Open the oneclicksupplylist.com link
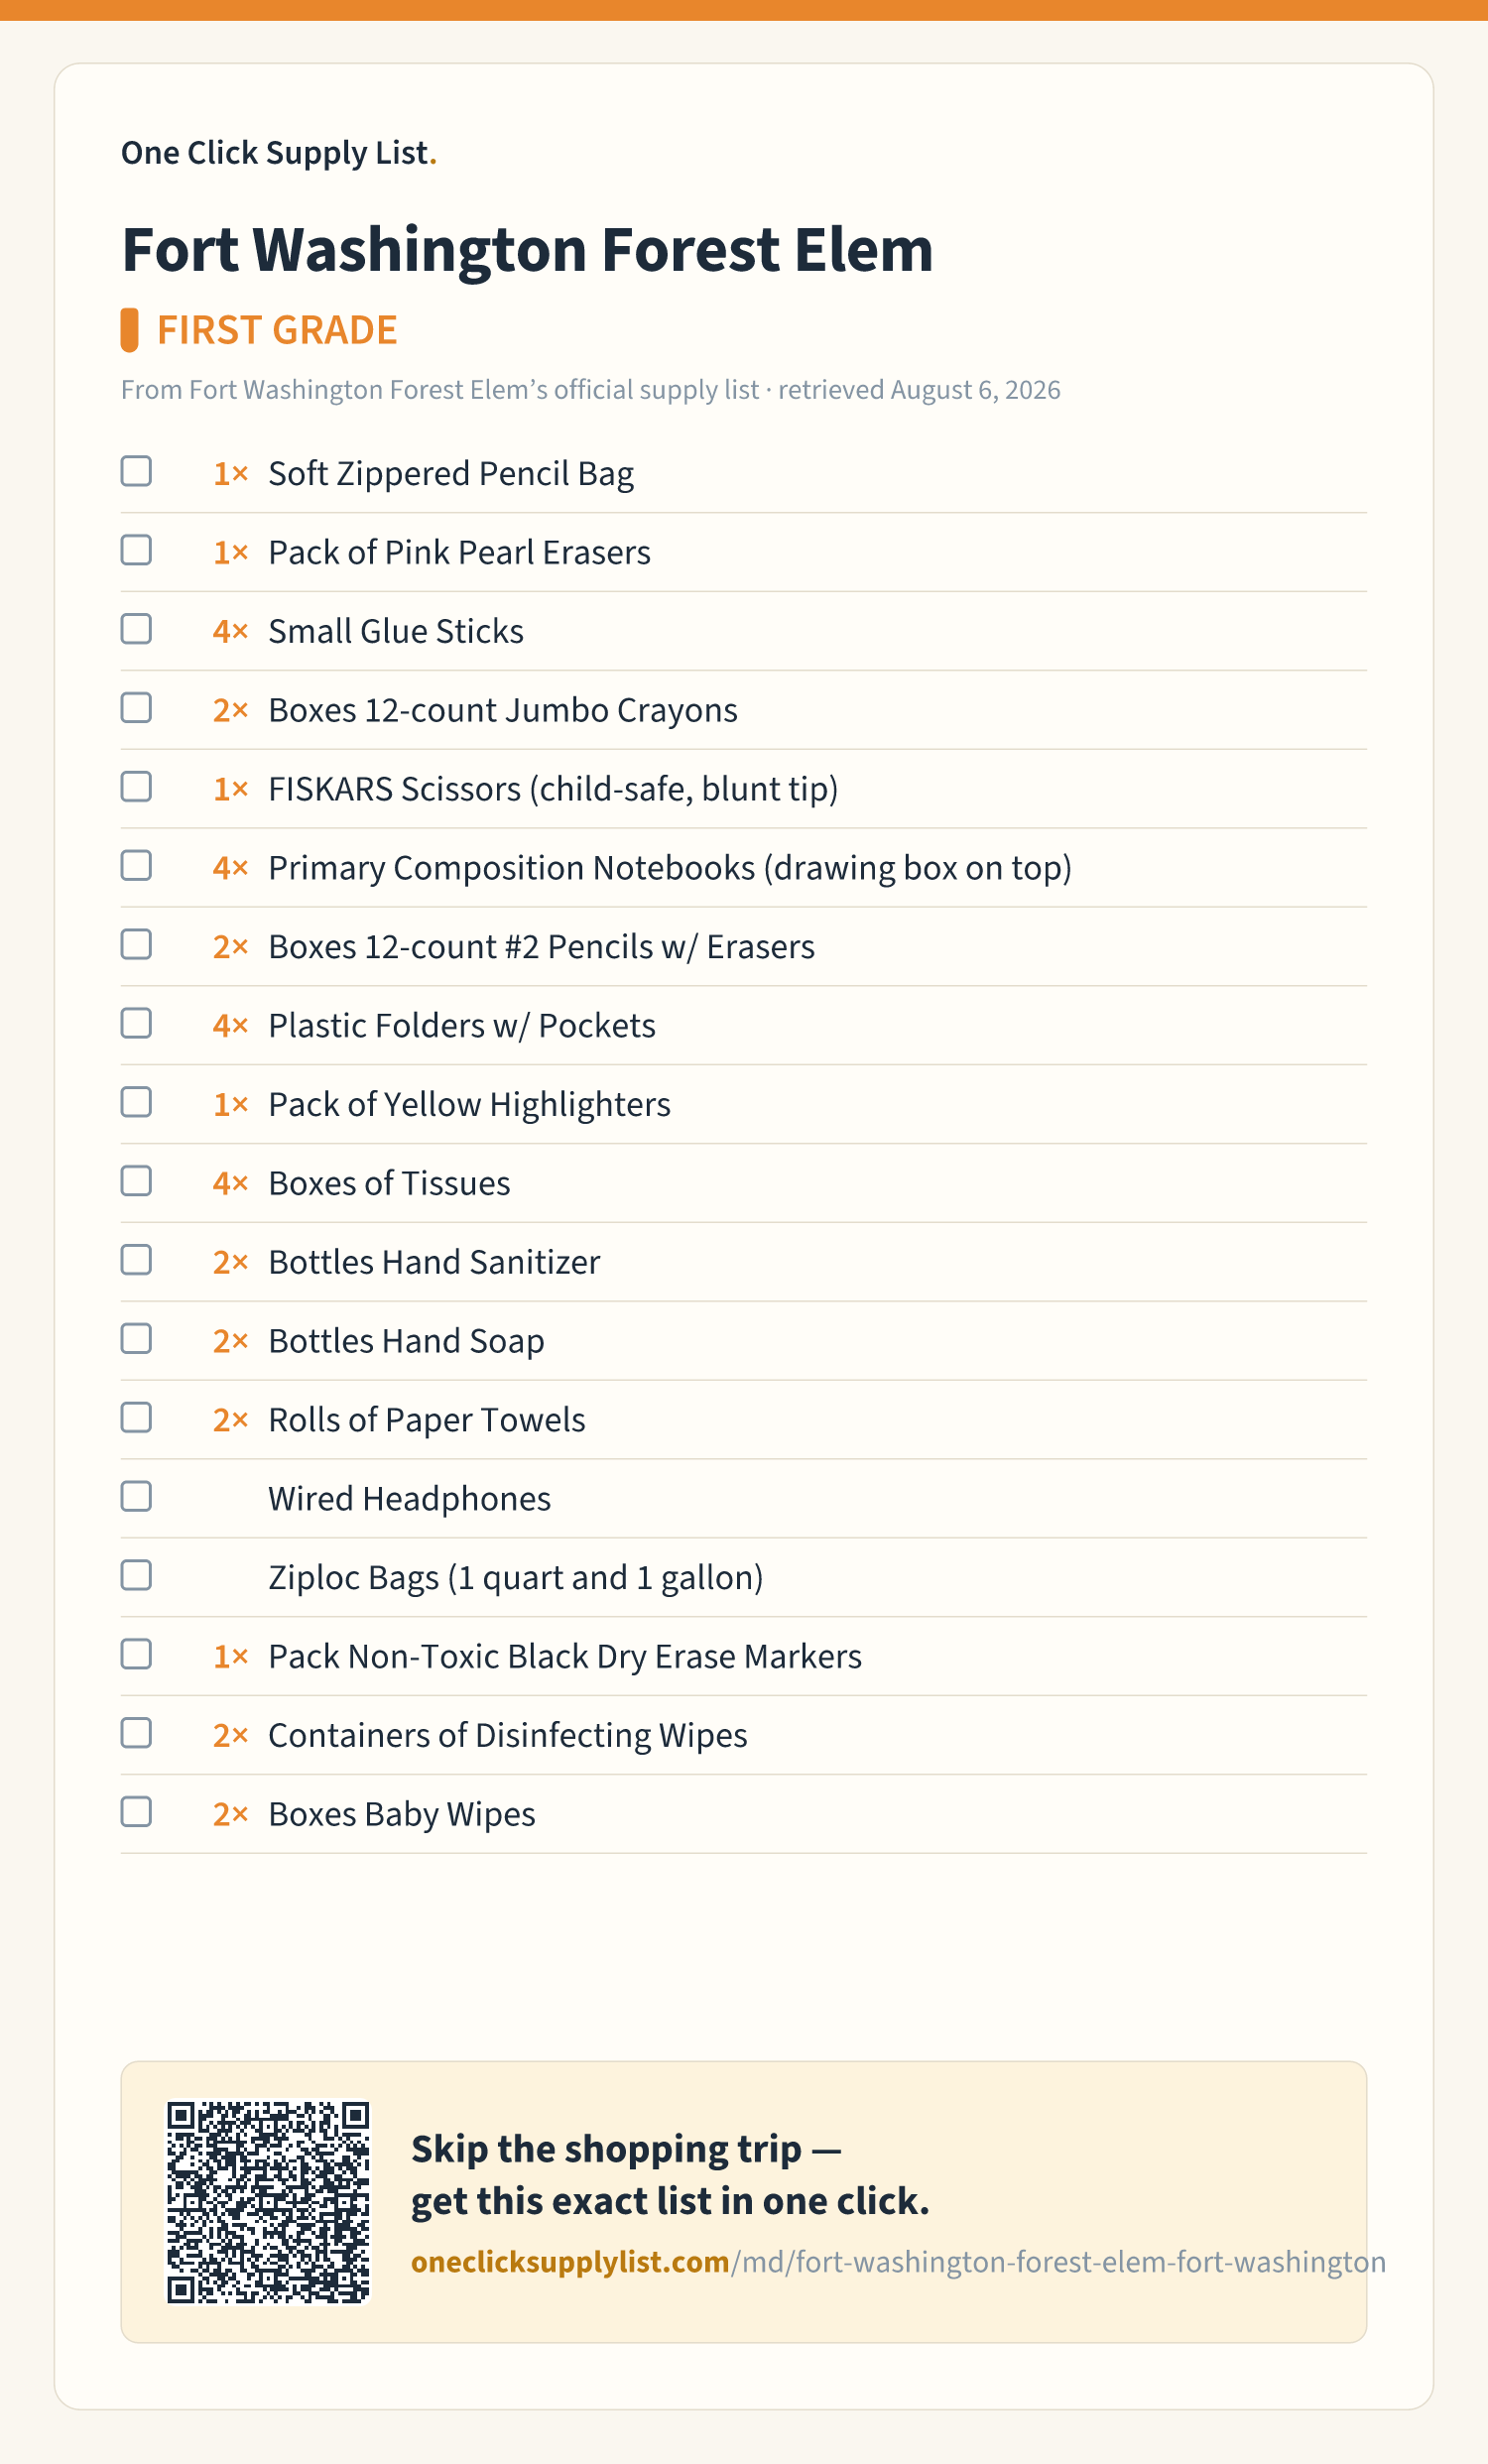 tap(898, 2262)
